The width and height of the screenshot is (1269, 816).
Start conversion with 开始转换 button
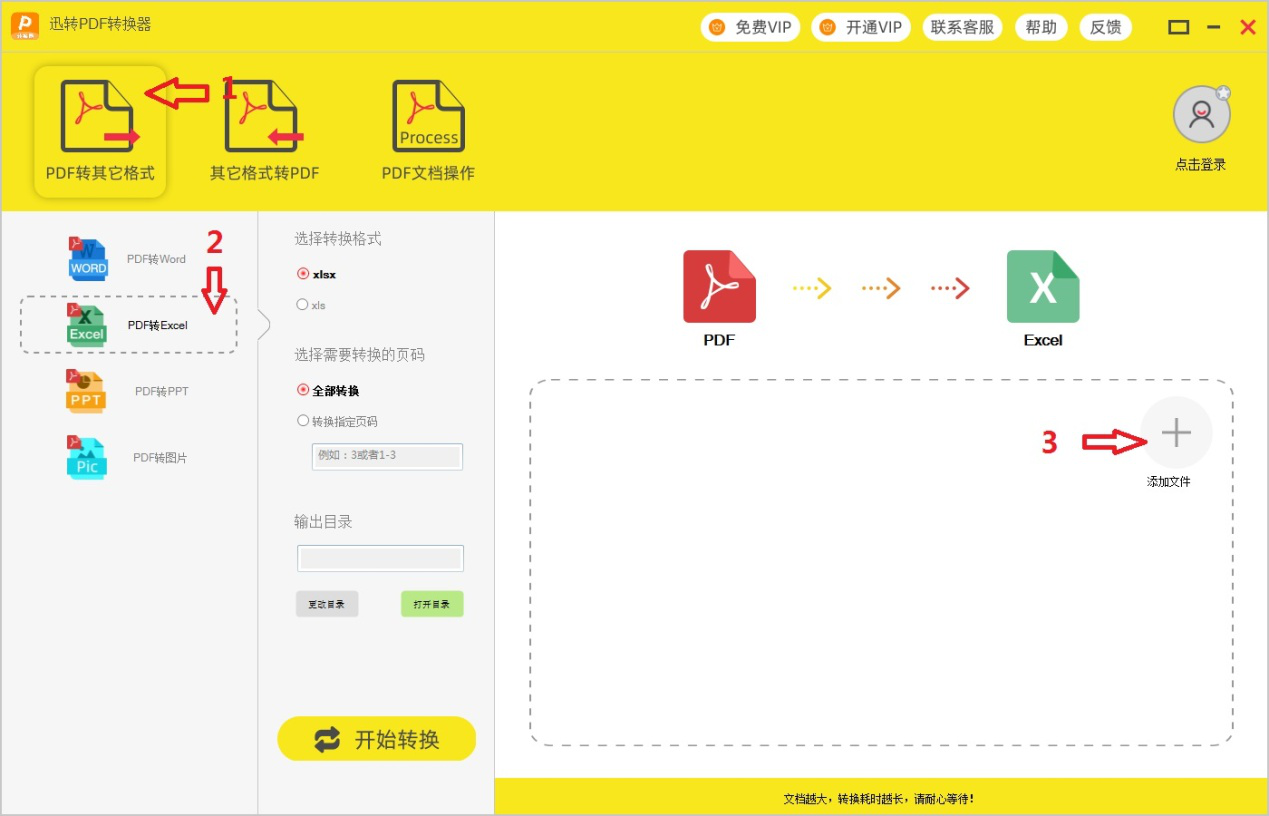pyautogui.click(x=377, y=739)
